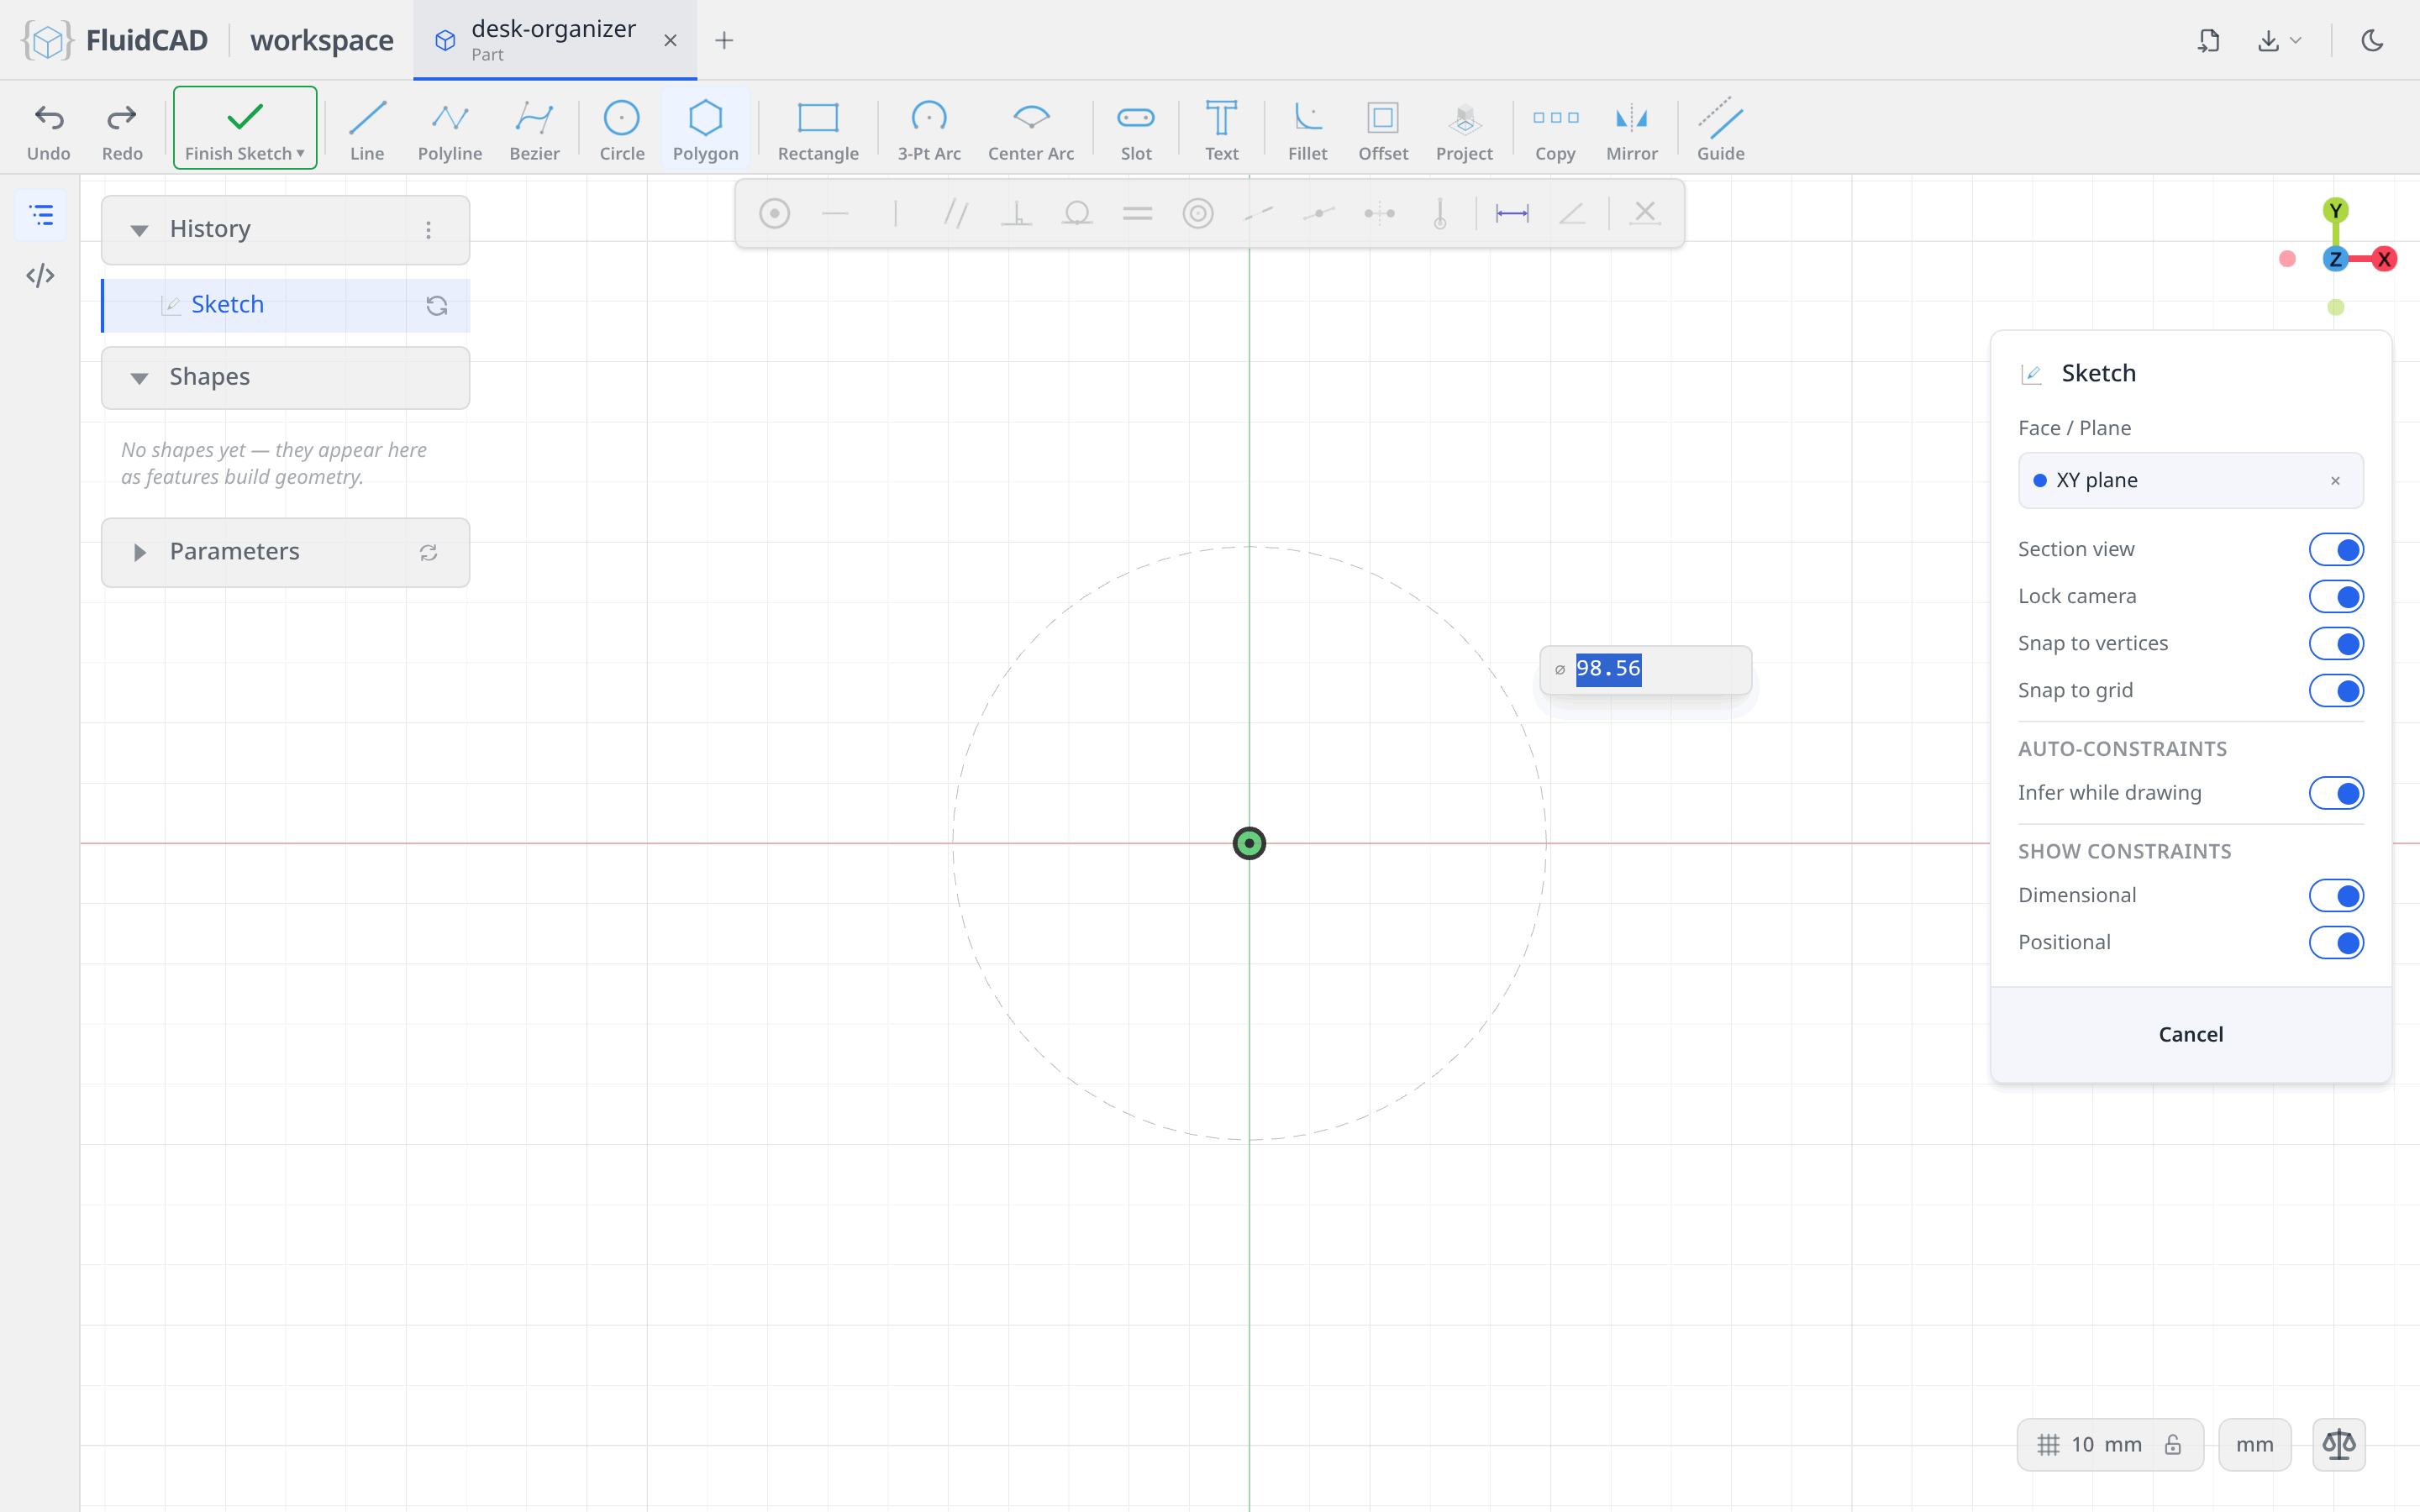
Task: Open the code editor sidebar view
Action: pyautogui.click(x=40, y=275)
